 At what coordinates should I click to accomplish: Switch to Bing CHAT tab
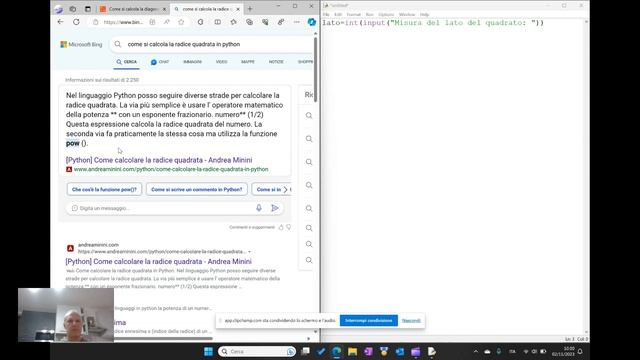click(160, 62)
